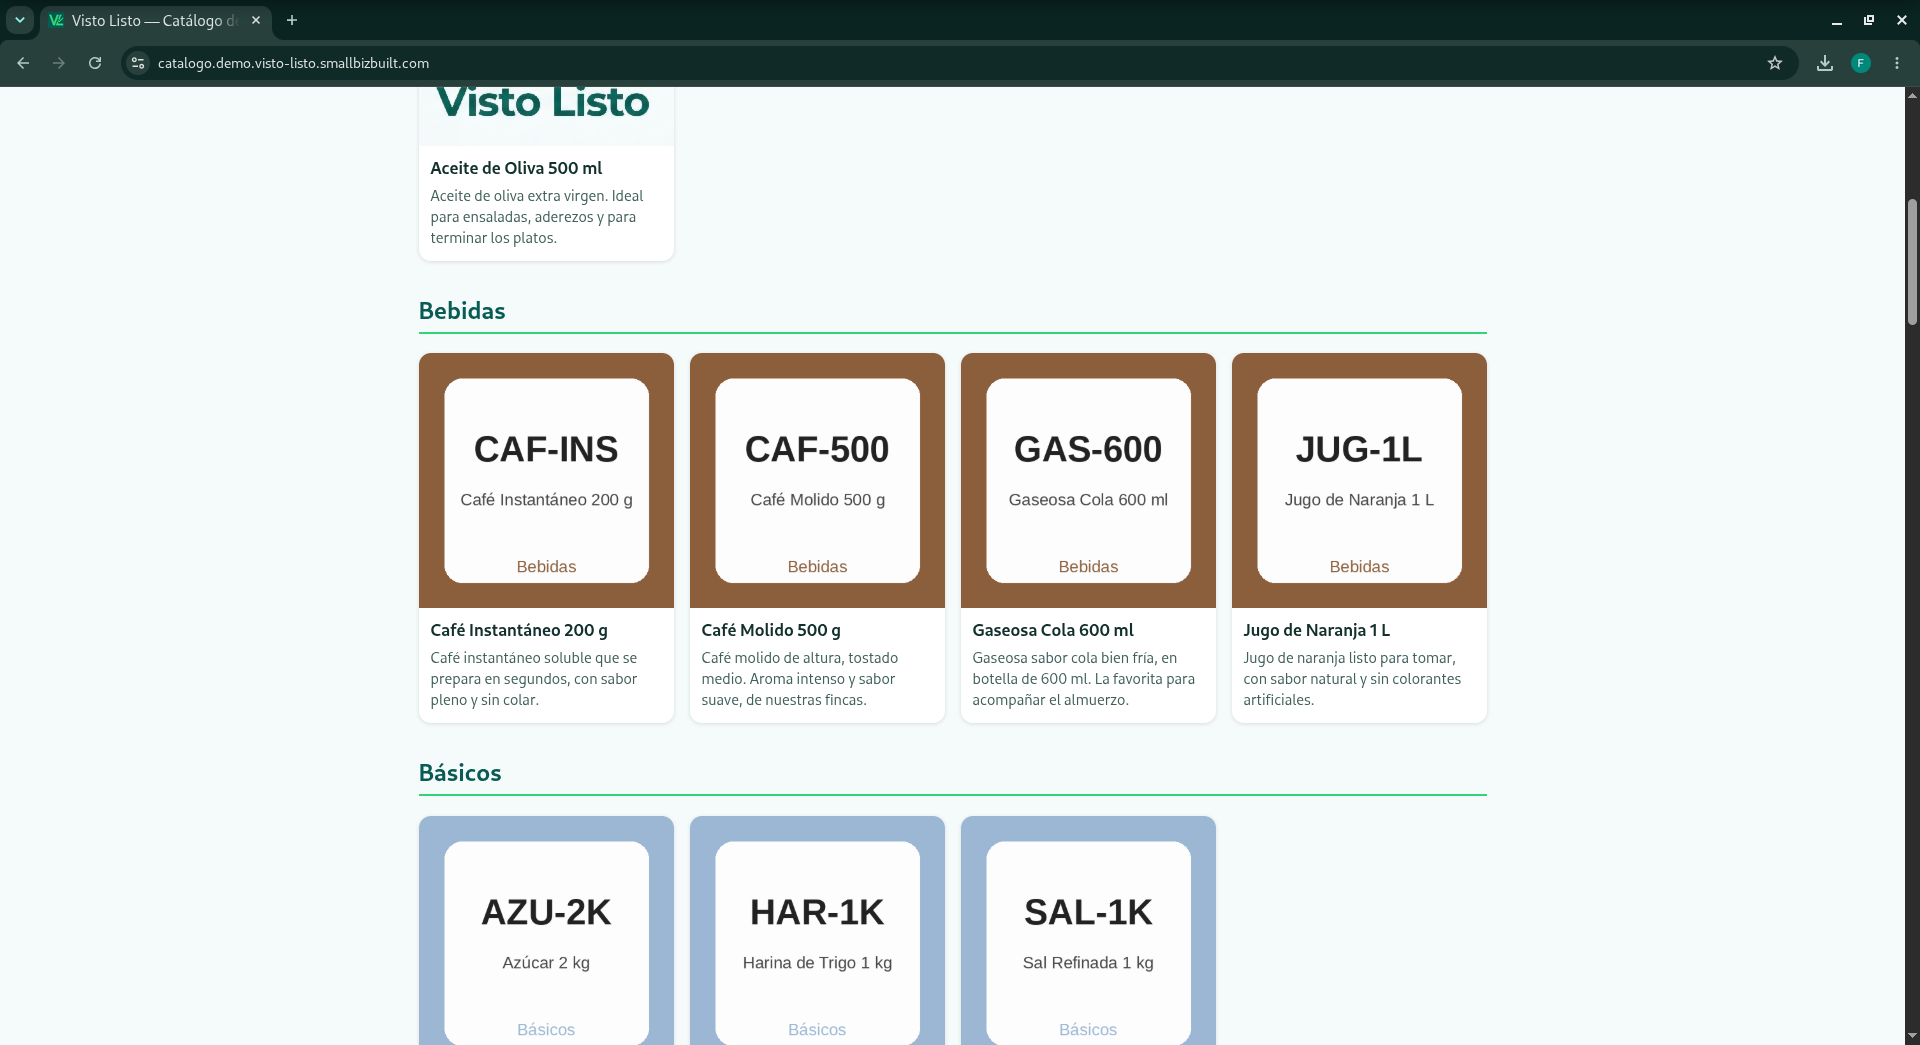The width and height of the screenshot is (1920, 1045).
Task: Click Jugo de naranja listo description
Action: click(x=1352, y=679)
